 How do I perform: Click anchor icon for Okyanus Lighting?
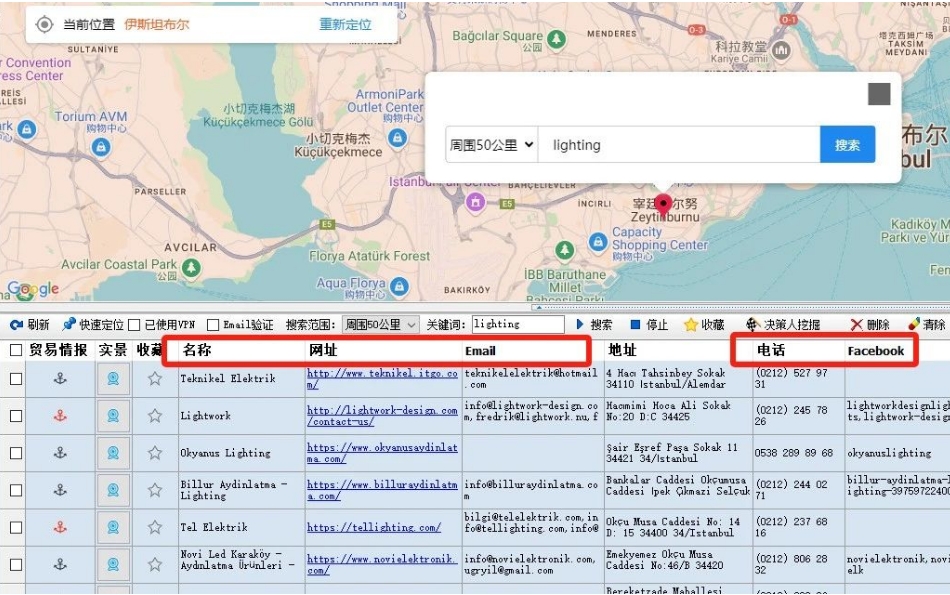[x=60, y=453]
